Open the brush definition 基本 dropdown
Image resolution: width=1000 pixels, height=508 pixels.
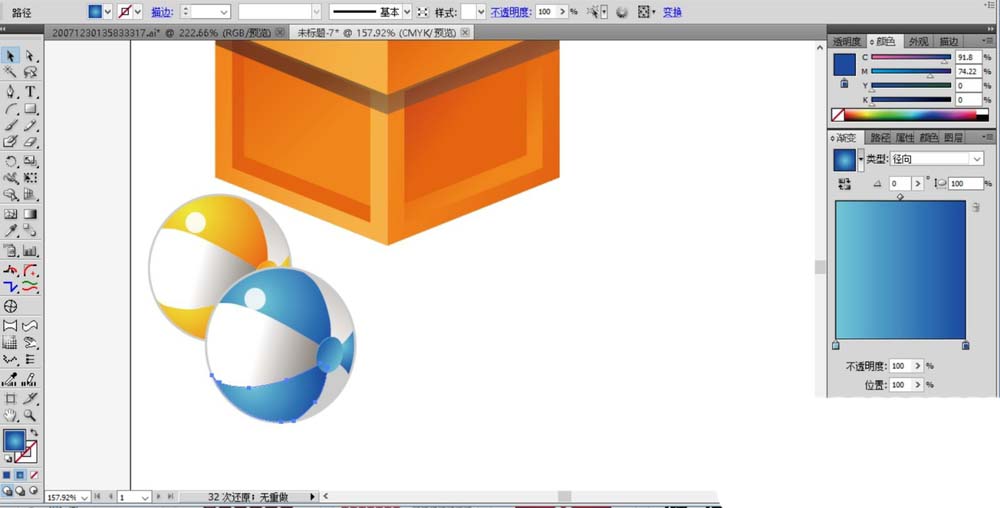[x=407, y=12]
